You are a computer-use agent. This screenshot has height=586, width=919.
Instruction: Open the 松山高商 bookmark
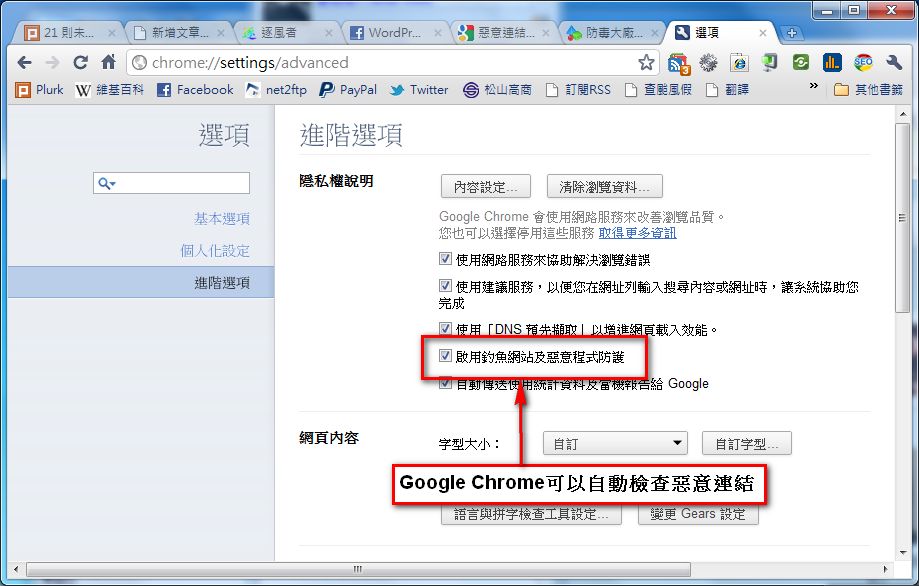497,90
